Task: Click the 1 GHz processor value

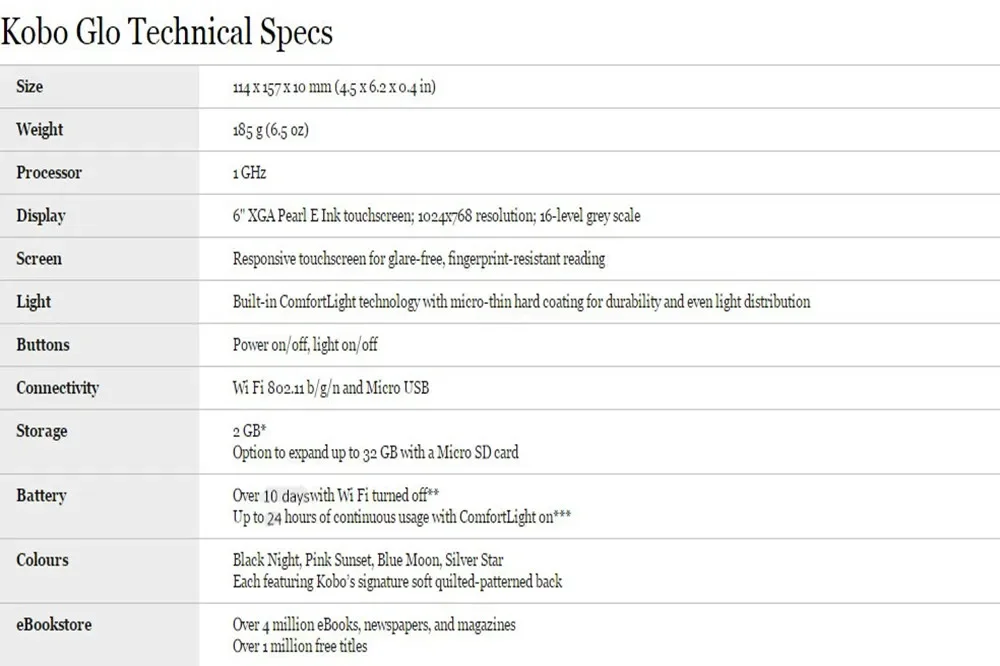Action: [x=249, y=173]
